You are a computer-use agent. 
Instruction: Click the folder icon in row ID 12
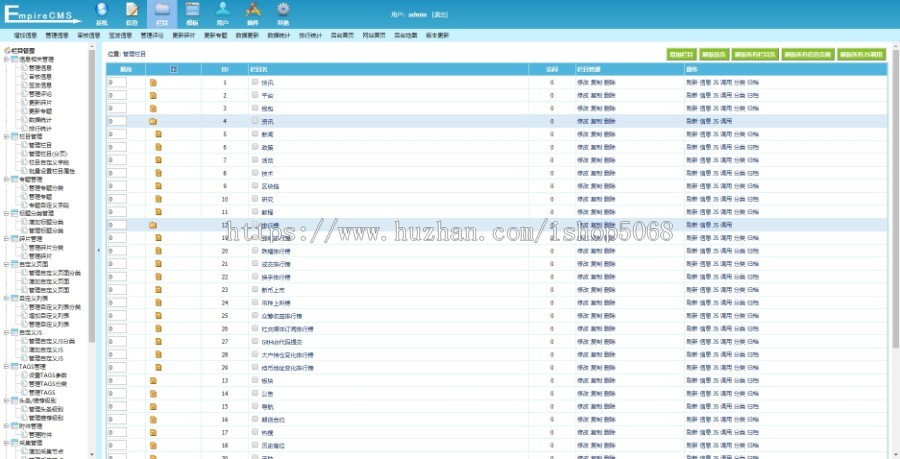tap(153, 225)
